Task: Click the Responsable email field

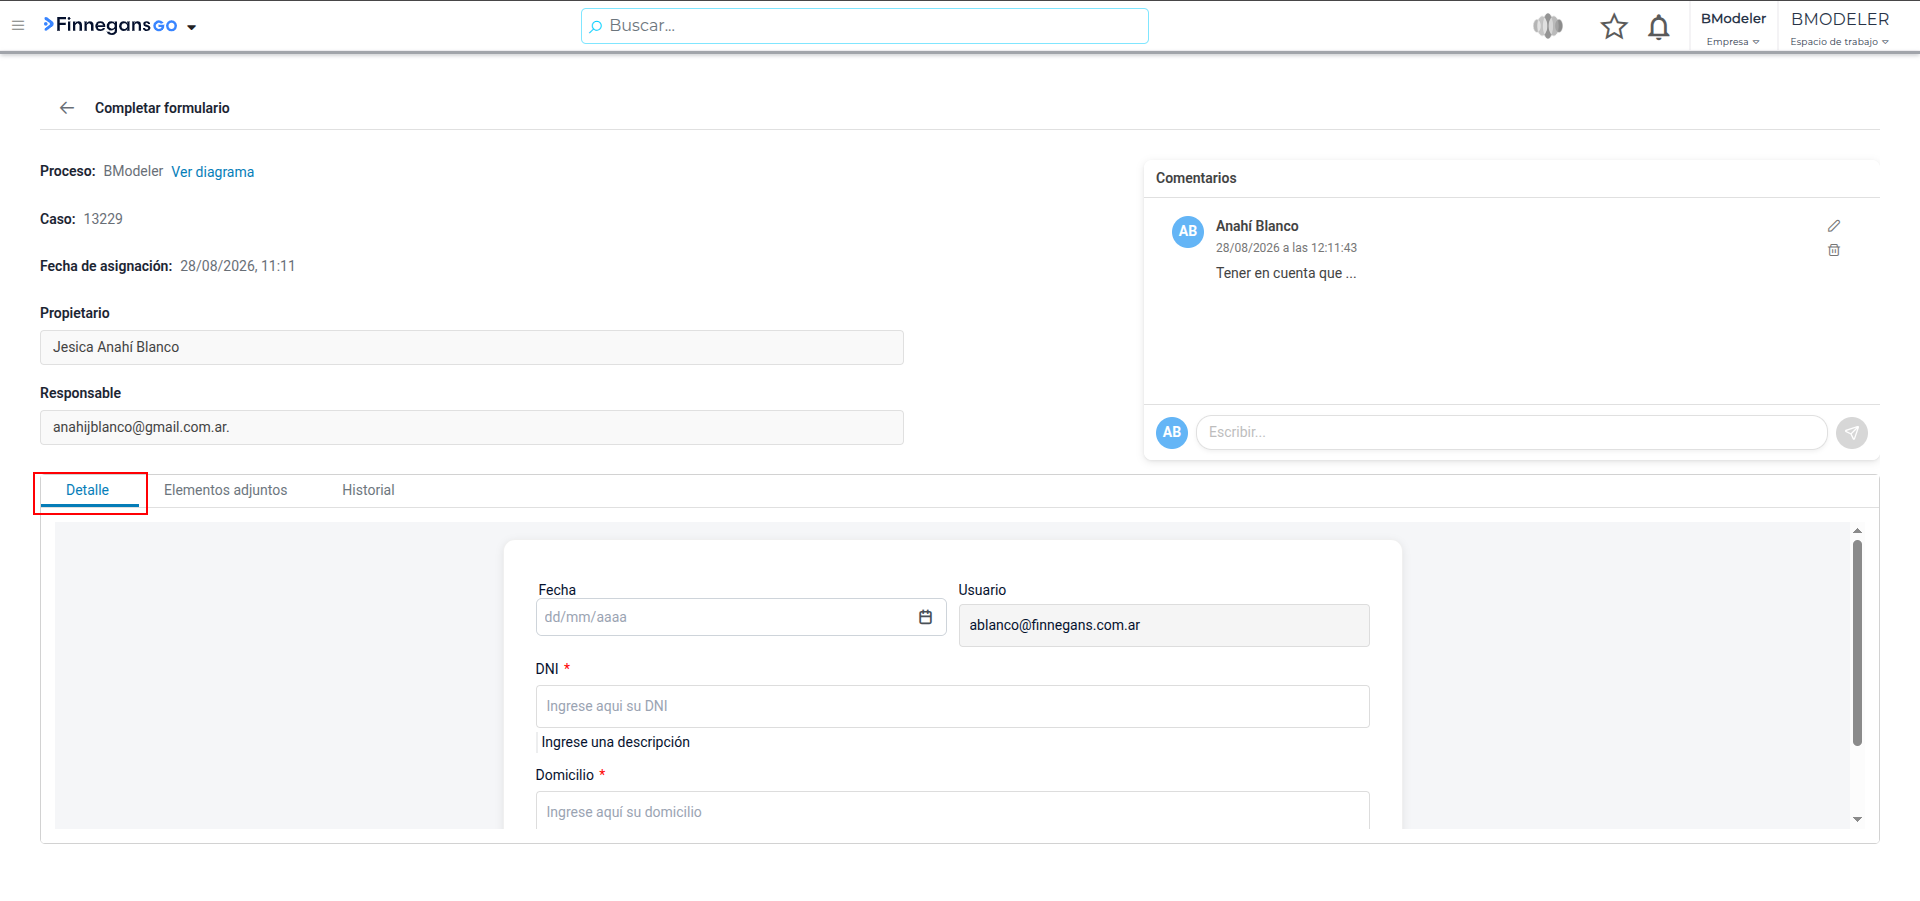Action: [472, 427]
